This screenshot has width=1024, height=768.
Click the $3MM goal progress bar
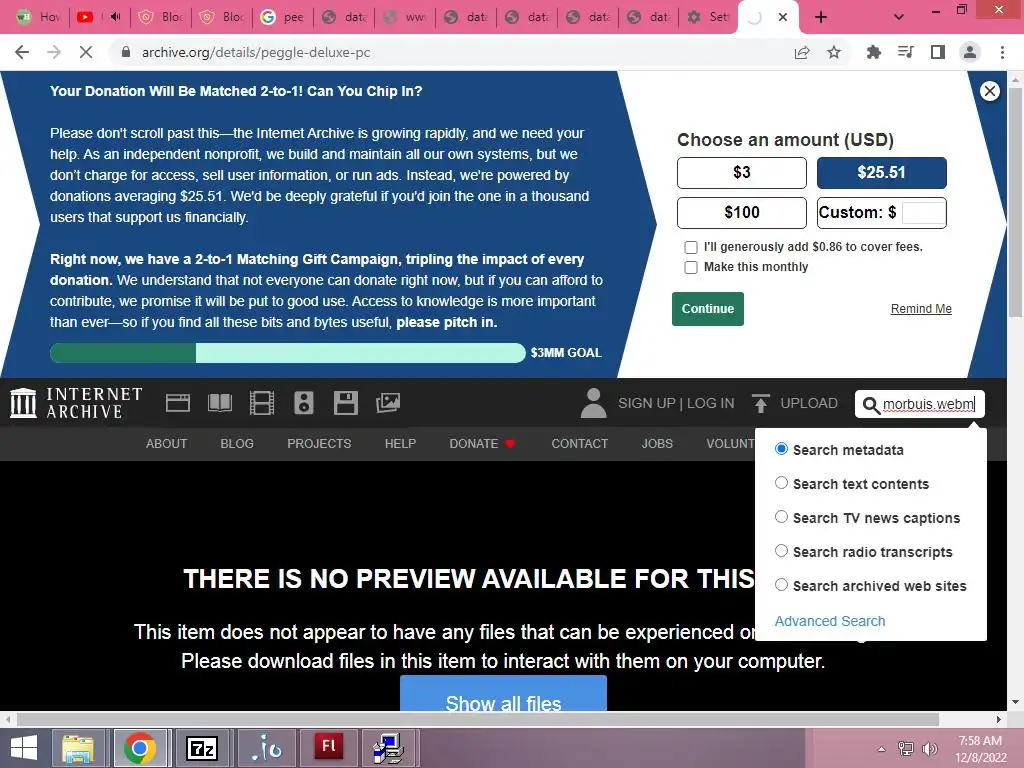pyautogui.click(x=288, y=353)
